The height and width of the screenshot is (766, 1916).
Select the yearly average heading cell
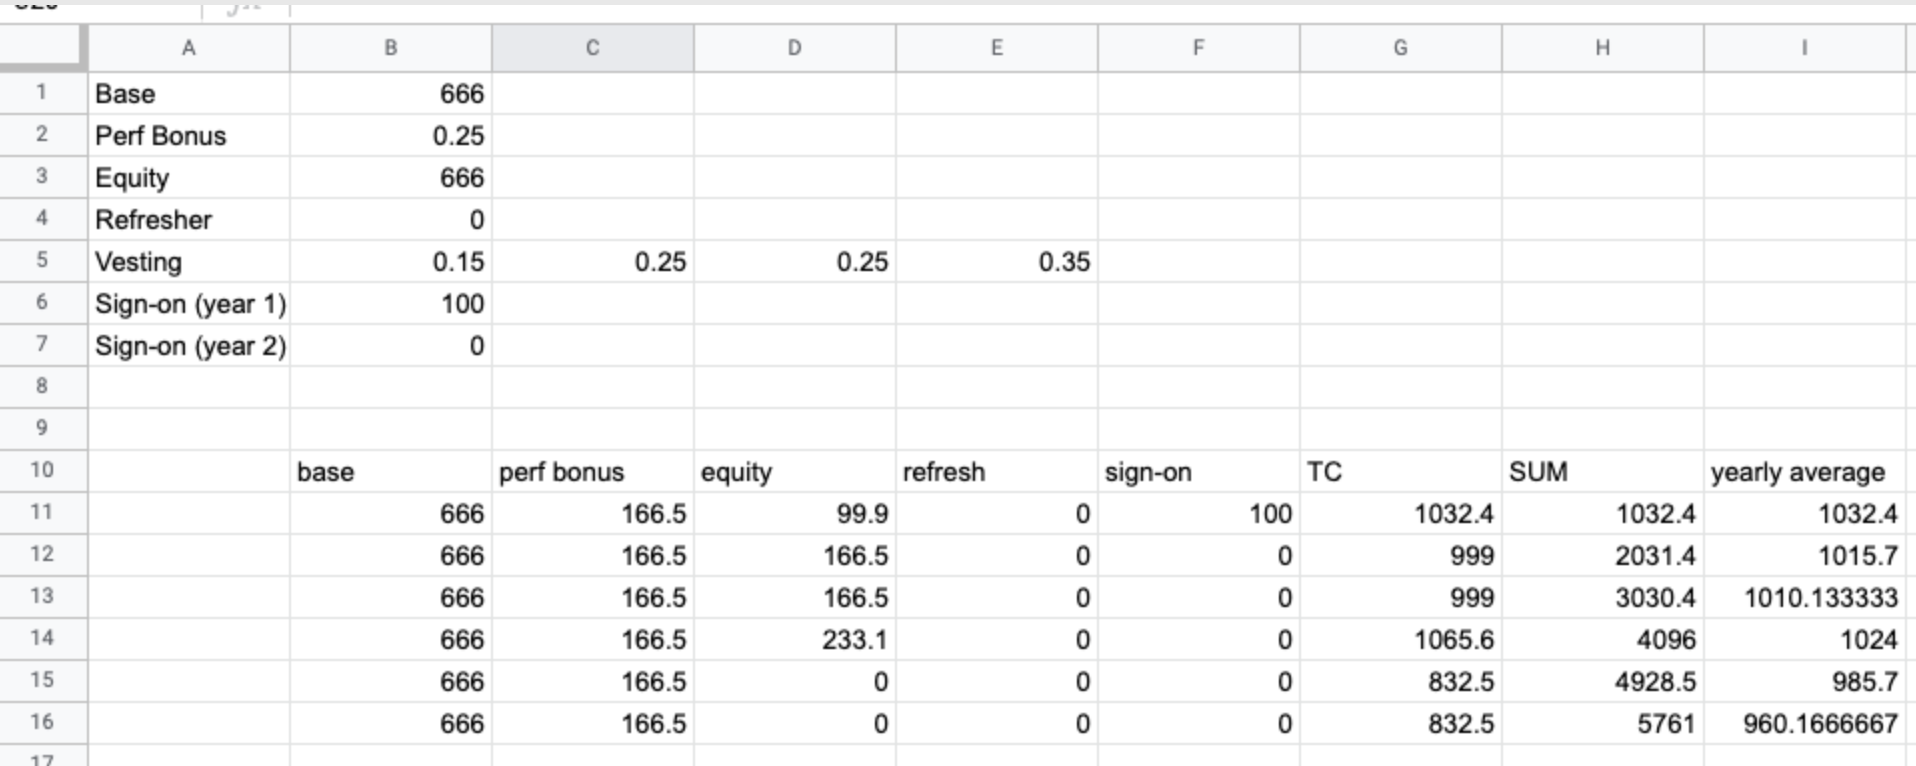pyautogui.click(x=1804, y=472)
